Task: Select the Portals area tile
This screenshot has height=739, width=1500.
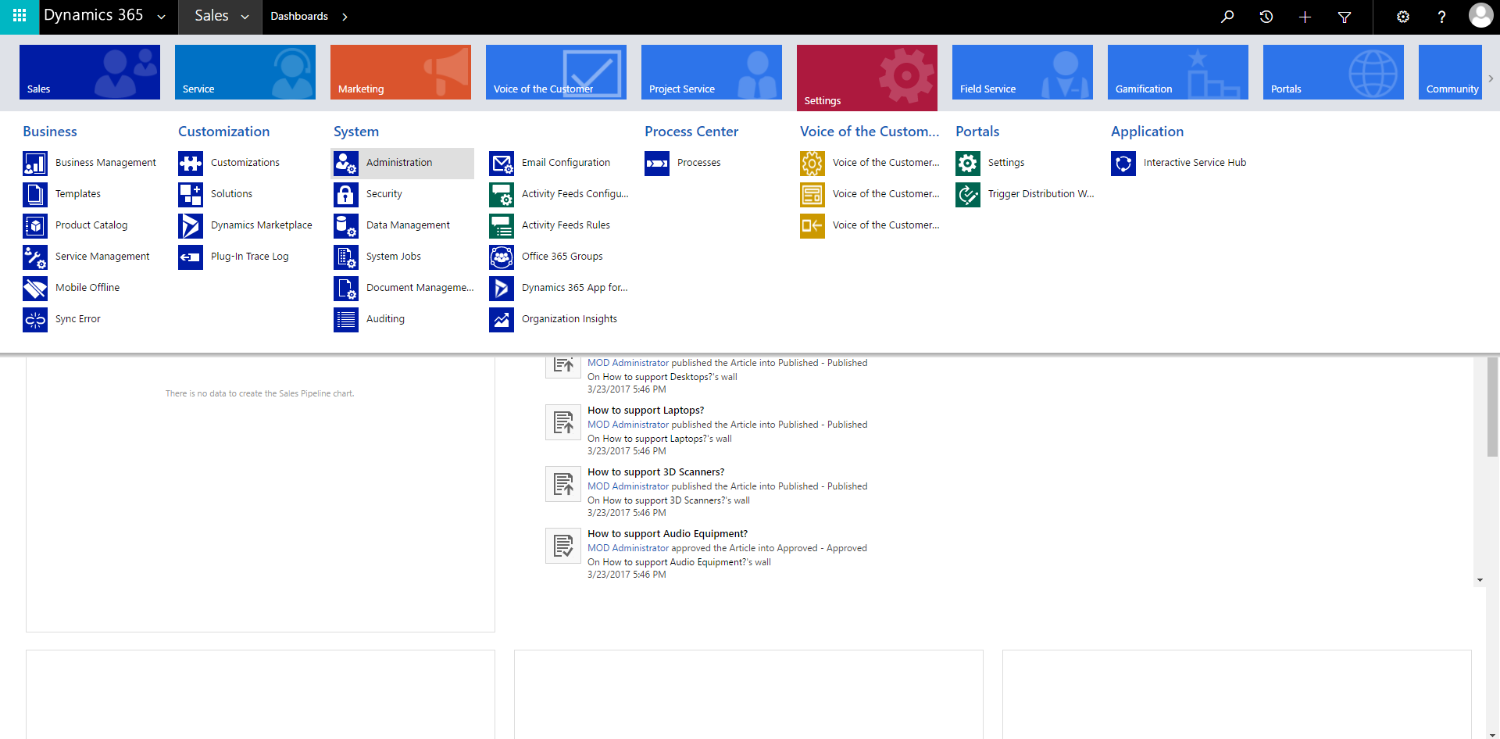Action: click(1333, 72)
